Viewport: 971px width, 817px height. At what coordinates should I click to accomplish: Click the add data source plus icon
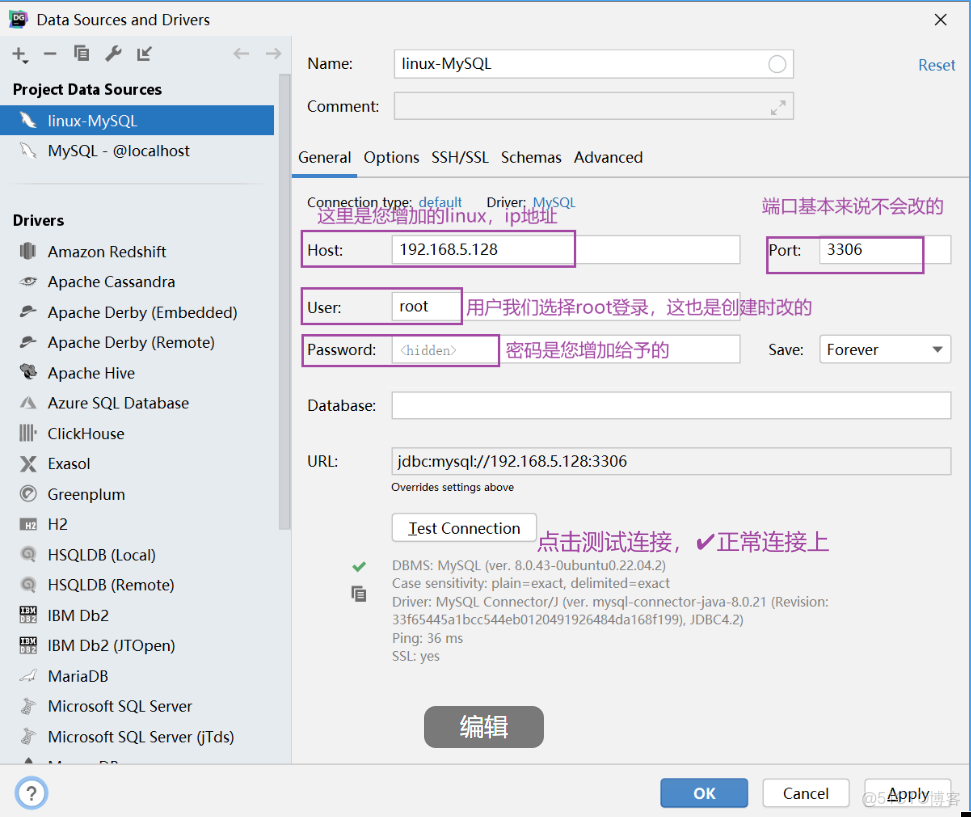click(x=20, y=55)
